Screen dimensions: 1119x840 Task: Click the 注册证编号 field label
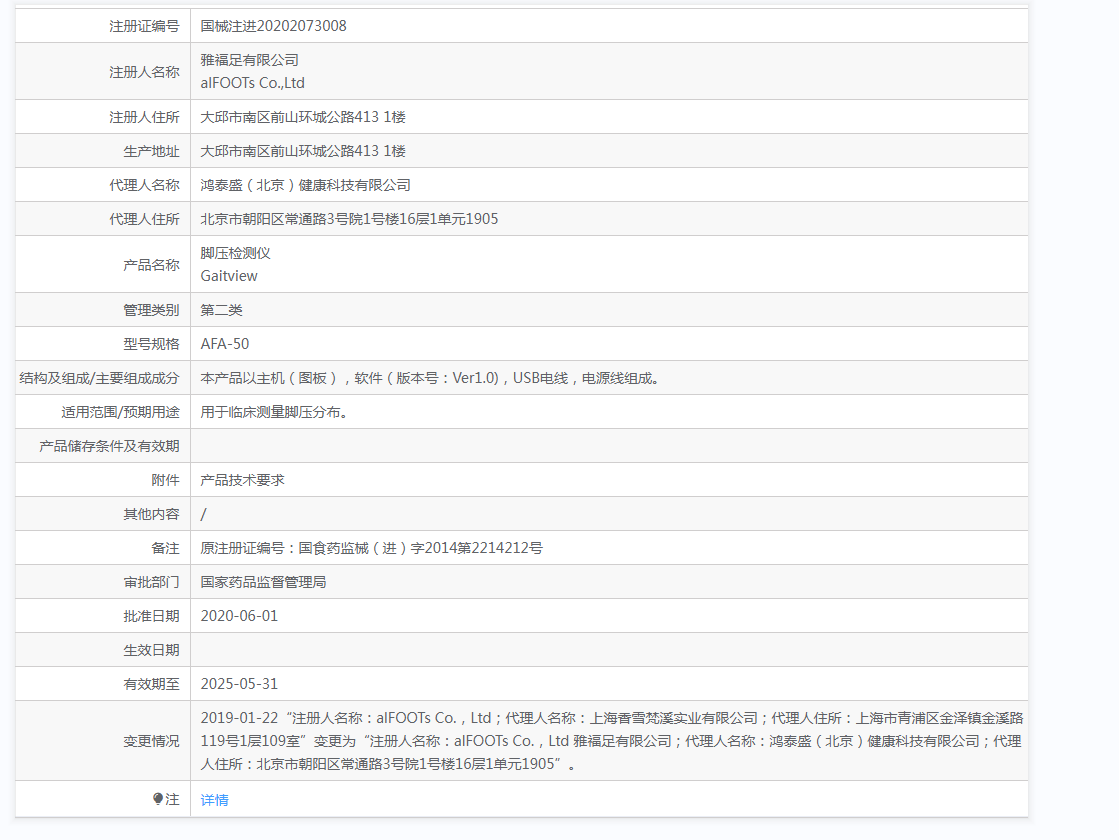[x=144, y=26]
